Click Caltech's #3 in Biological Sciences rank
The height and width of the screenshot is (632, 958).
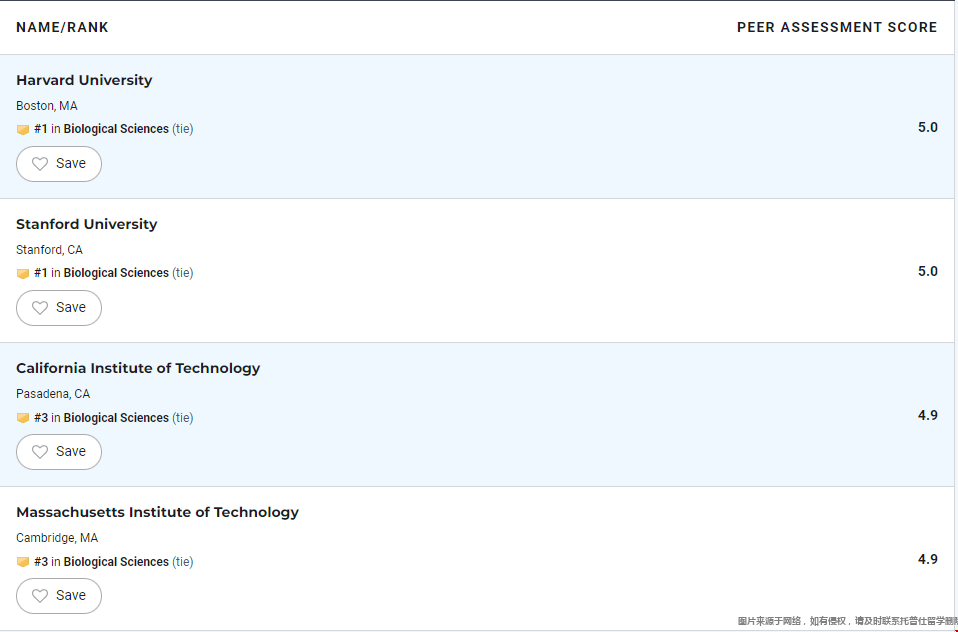click(114, 418)
